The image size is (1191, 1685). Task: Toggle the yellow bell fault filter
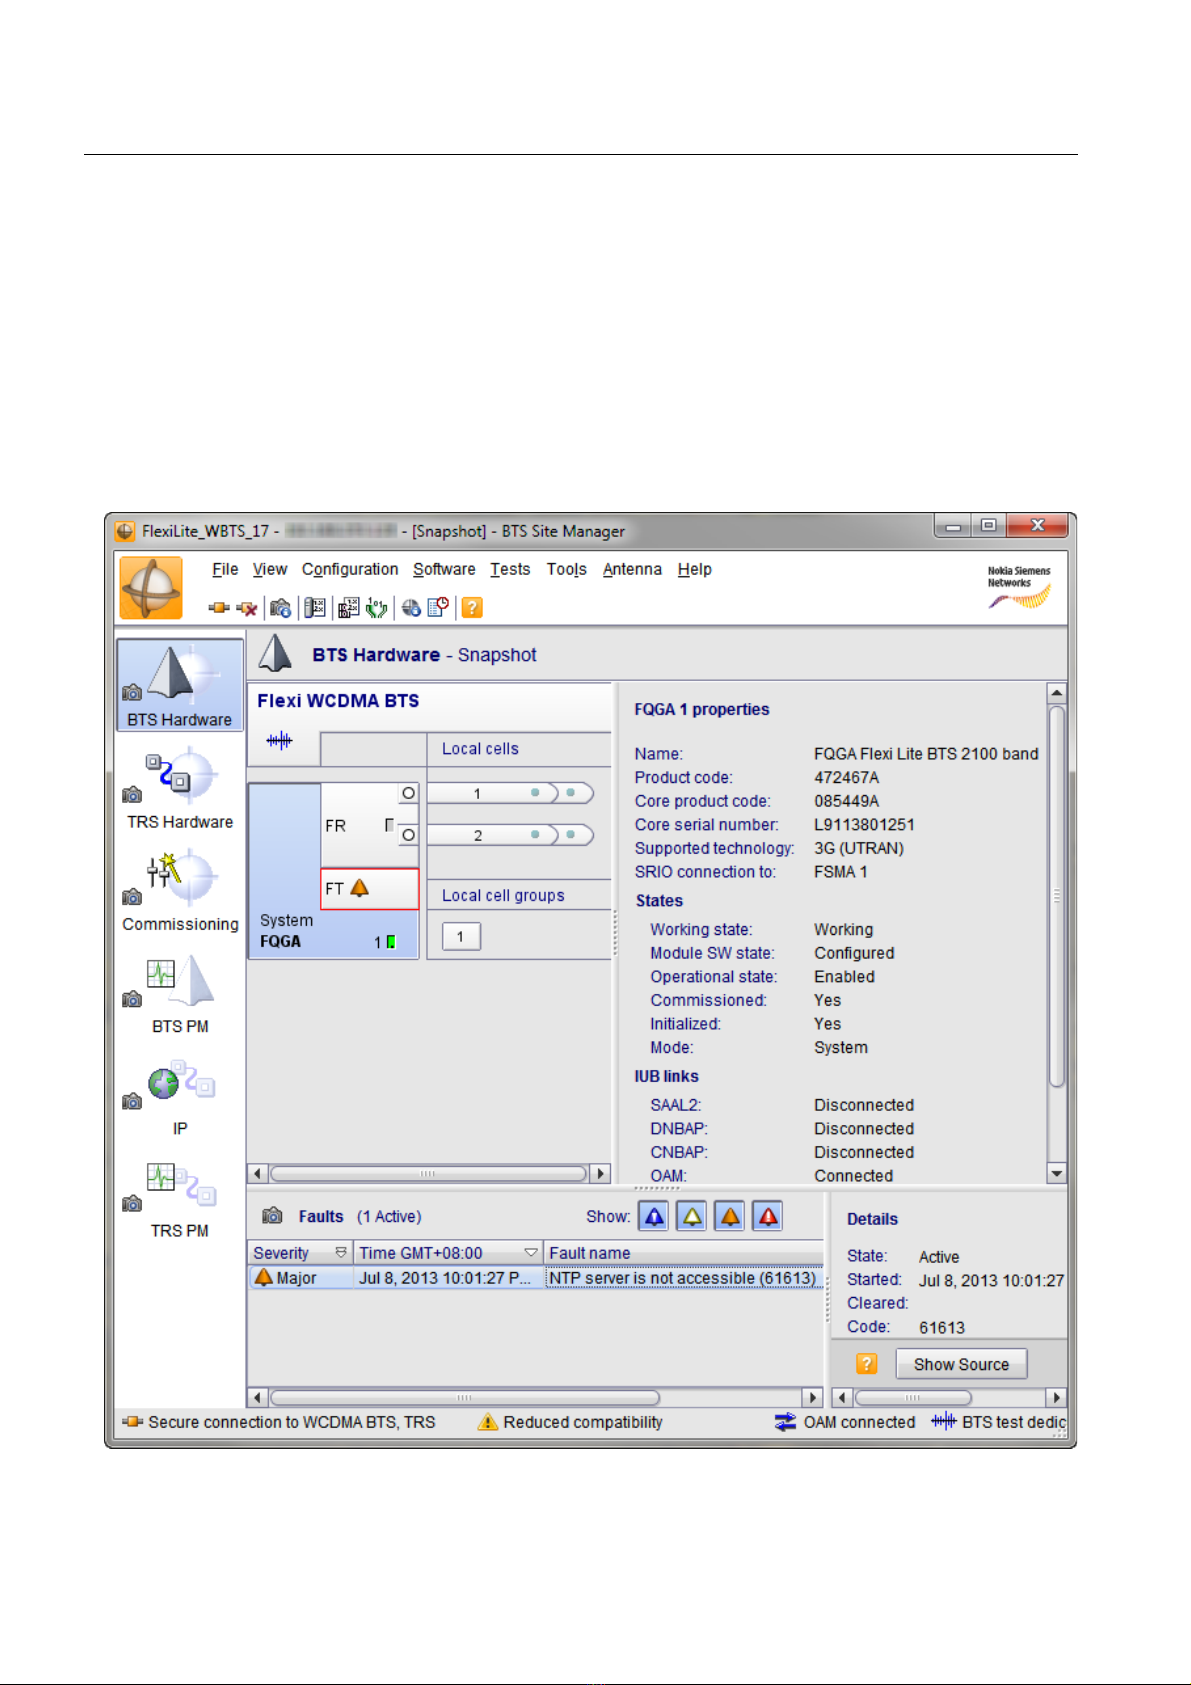(692, 1216)
